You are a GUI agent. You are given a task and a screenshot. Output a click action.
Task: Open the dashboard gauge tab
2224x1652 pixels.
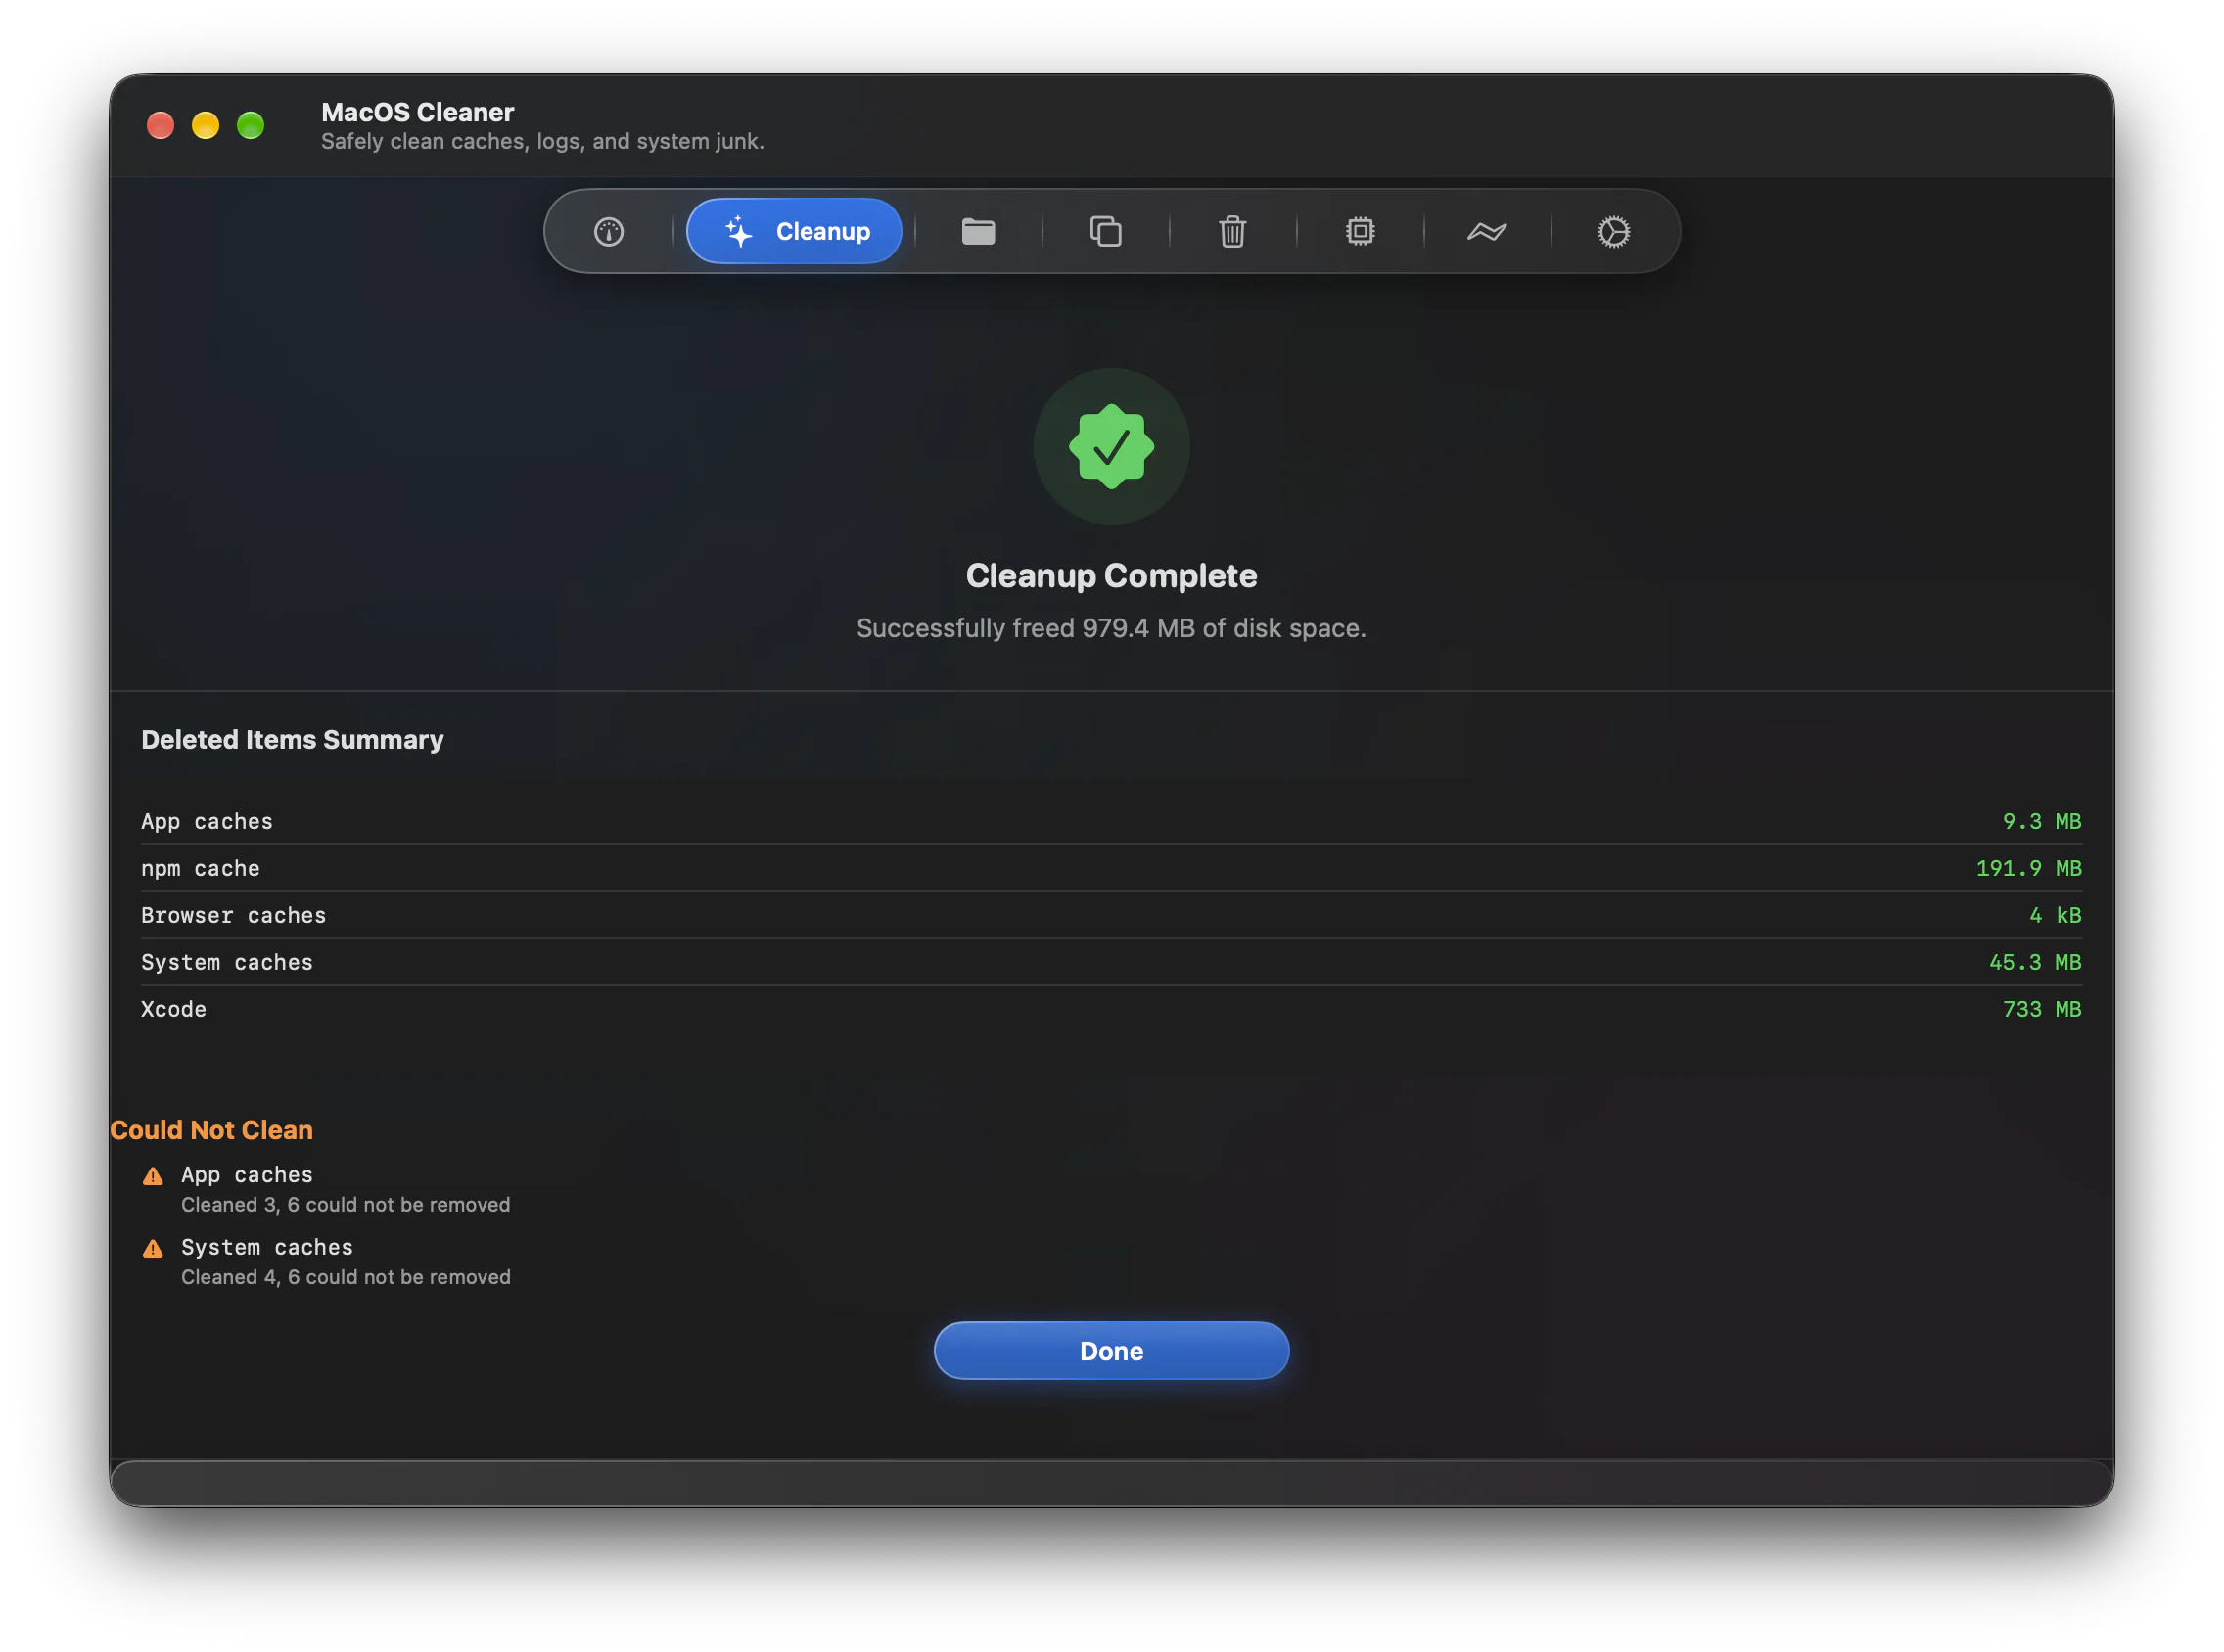pos(609,232)
